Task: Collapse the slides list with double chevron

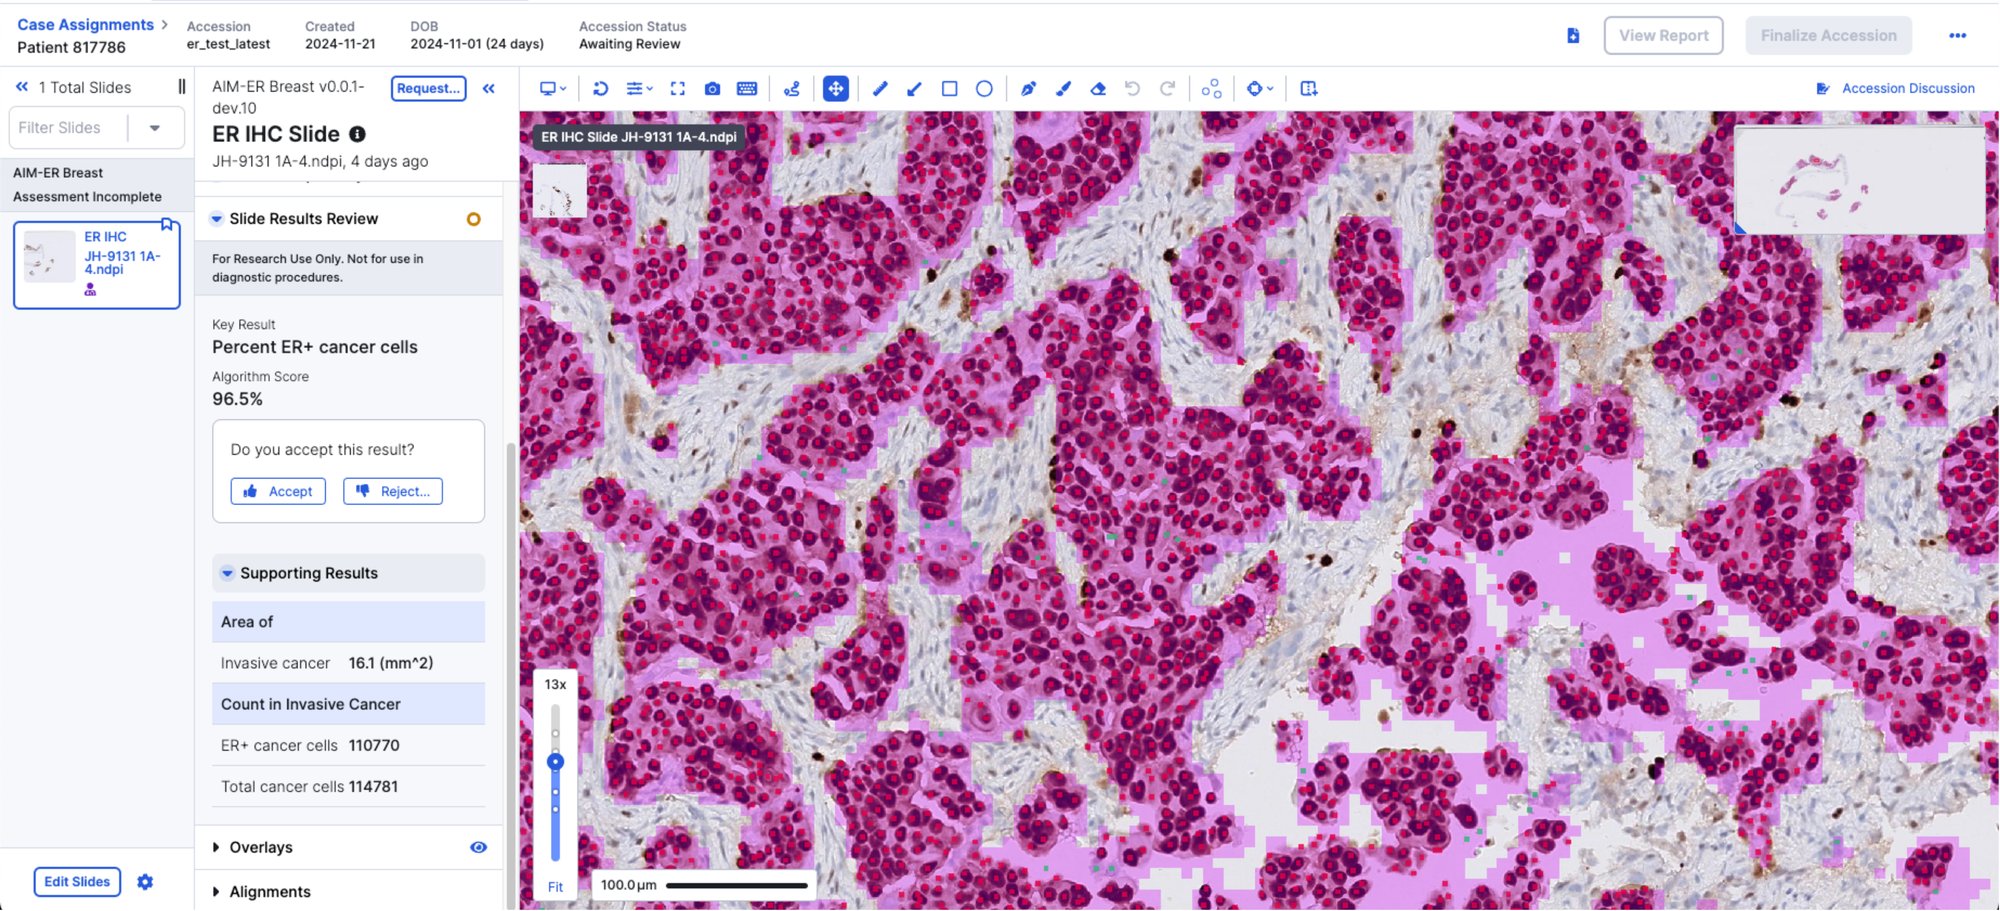Action: (x=22, y=88)
